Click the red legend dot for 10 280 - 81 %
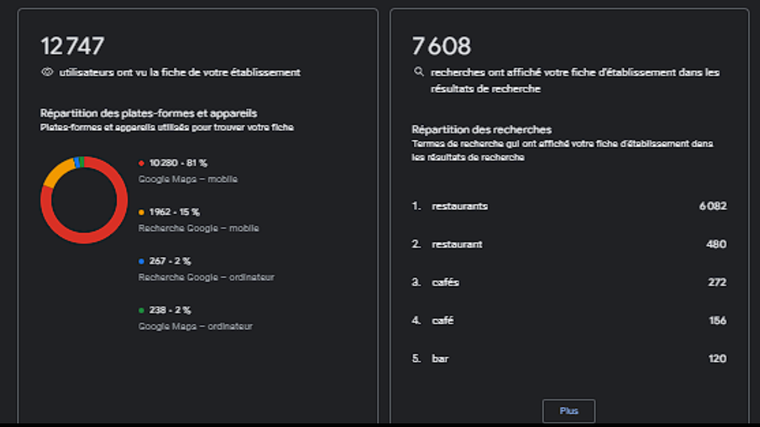Image resolution: width=760 pixels, height=427 pixels. pyautogui.click(x=142, y=162)
